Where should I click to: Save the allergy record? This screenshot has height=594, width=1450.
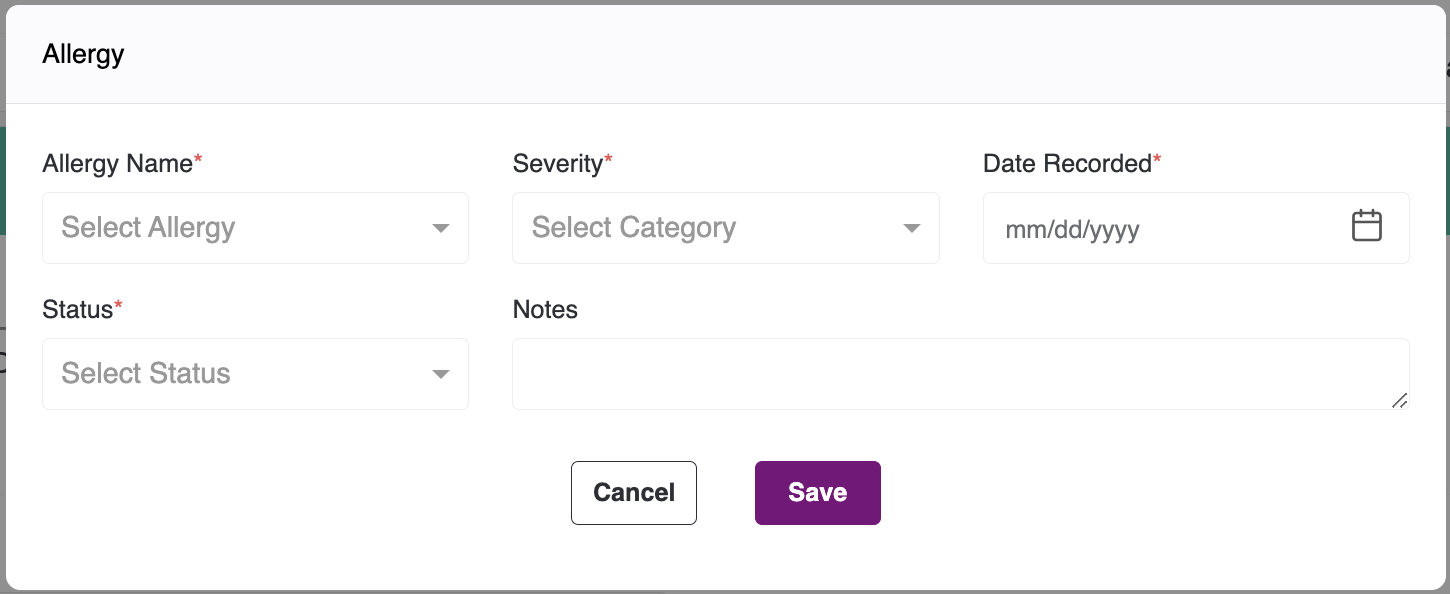tap(817, 493)
